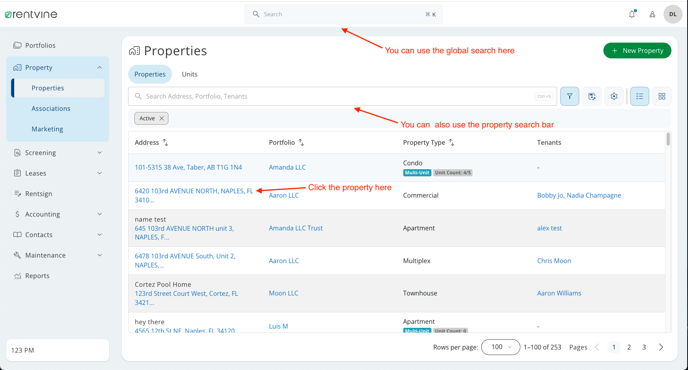688x370 pixels.
Task: Click the Accounting dollar icon
Action: 17,214
